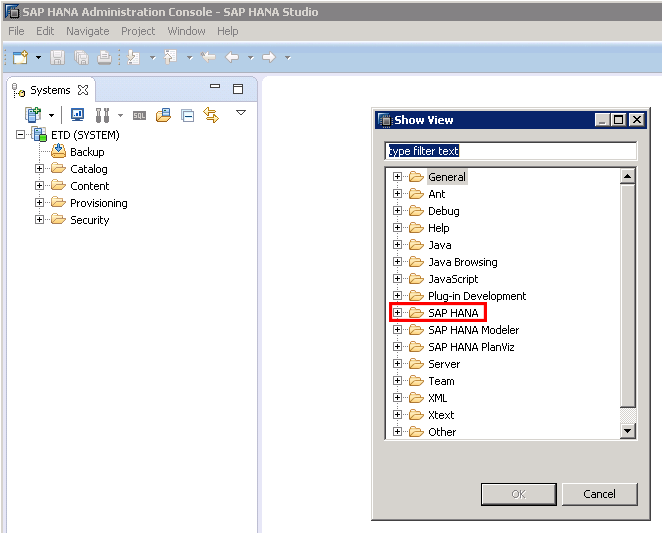The image size is (662, 533).
Task: Open the Navigate menu
Action: tap(87, 31)
